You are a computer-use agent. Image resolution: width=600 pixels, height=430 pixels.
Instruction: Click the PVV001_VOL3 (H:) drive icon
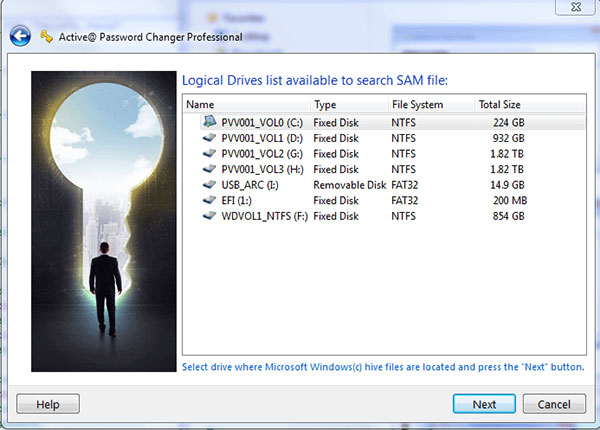coord(208,169)
